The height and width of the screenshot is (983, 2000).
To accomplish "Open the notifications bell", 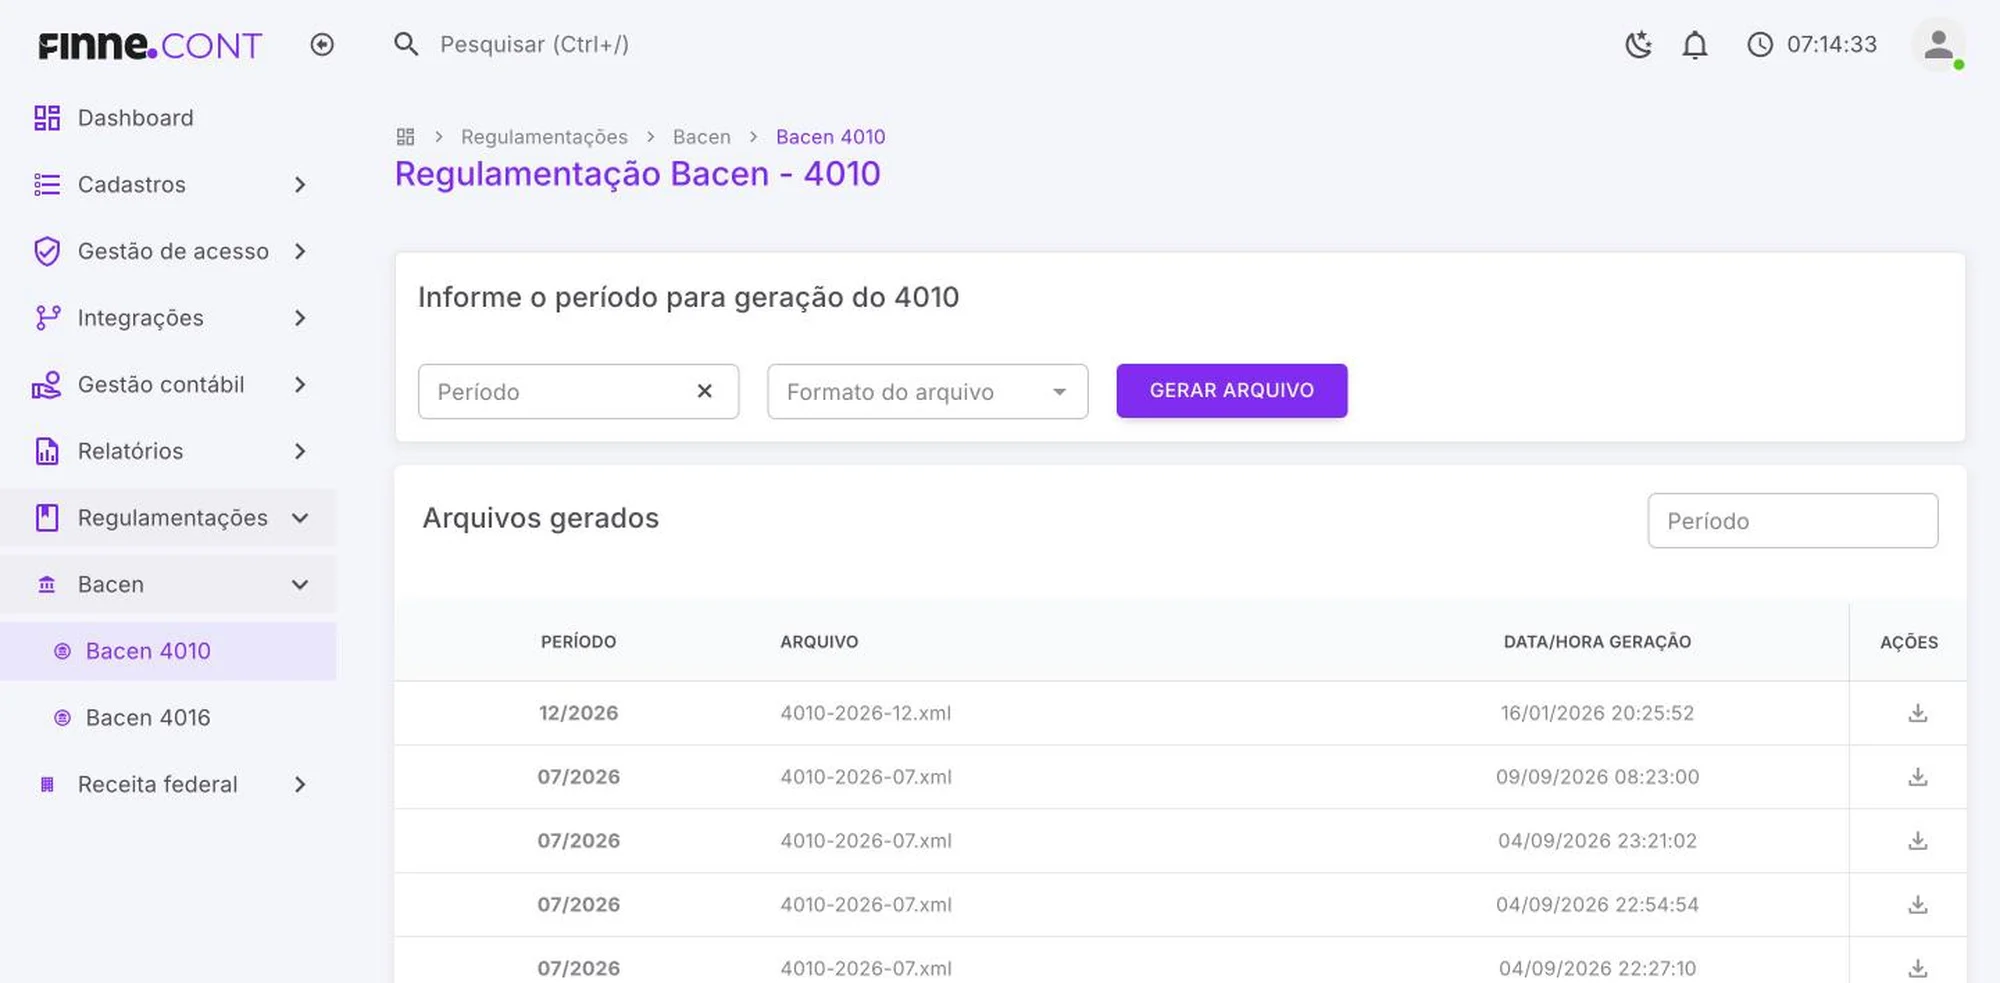I will pos(1695,45).
